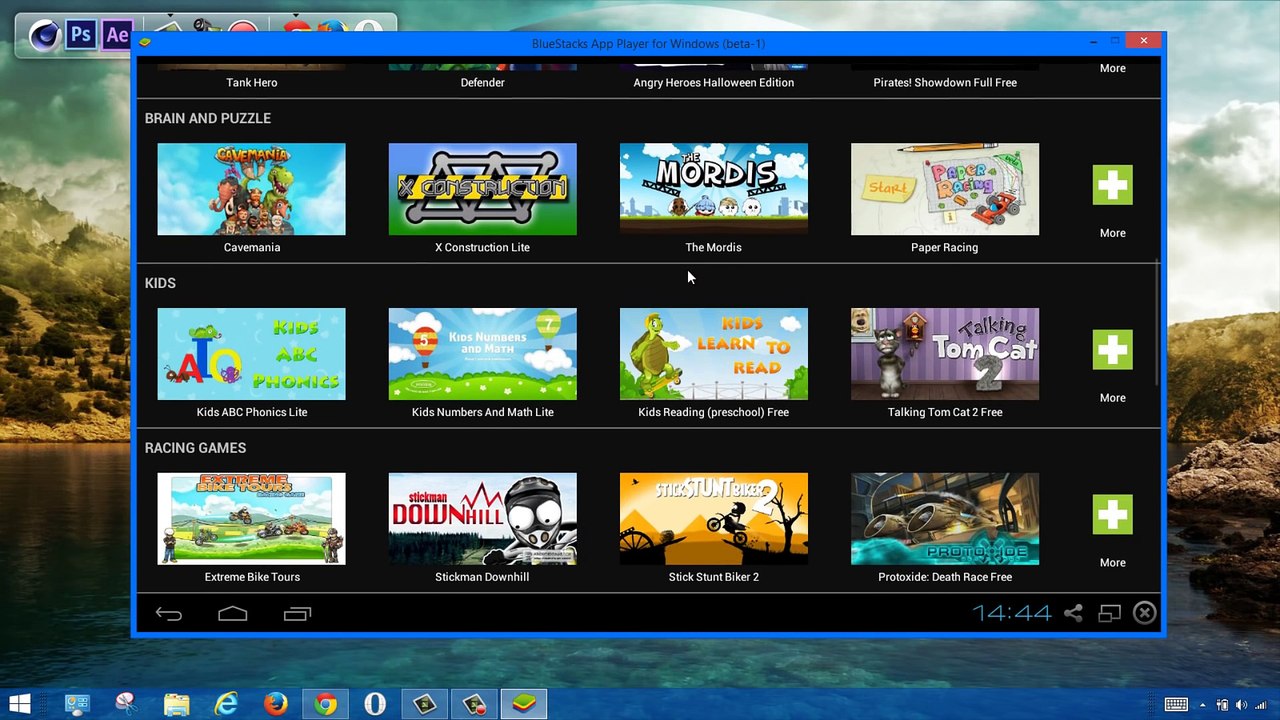Open Snipping Tool in the taskbar
Screen dimensions: 1280x720
(126, 704)
